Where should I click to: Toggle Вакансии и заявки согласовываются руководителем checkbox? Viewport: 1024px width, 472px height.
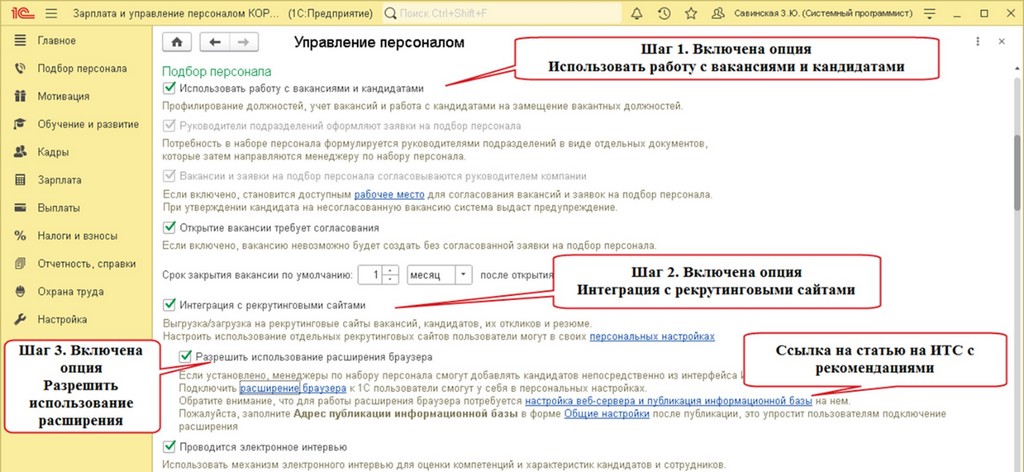coord(170,176)
